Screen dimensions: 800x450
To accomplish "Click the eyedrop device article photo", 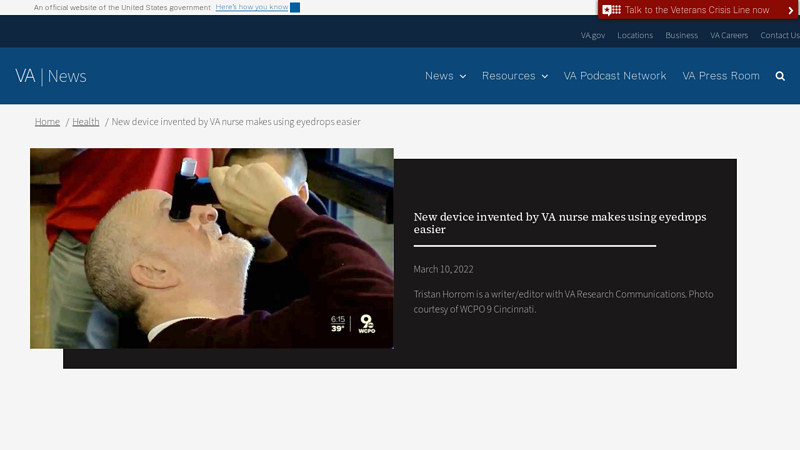I will point(211,248).
